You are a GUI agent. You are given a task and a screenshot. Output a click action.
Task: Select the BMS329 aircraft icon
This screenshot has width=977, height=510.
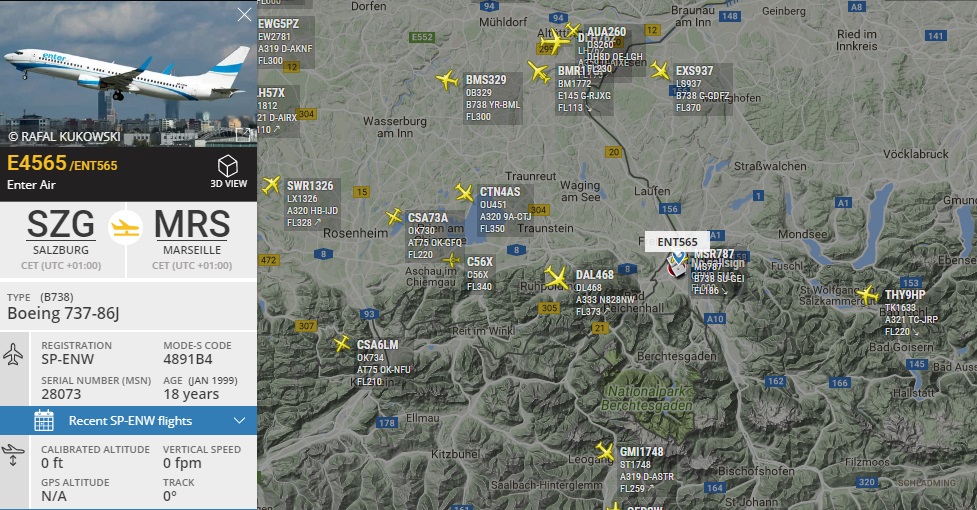click(x=447, y=80)
